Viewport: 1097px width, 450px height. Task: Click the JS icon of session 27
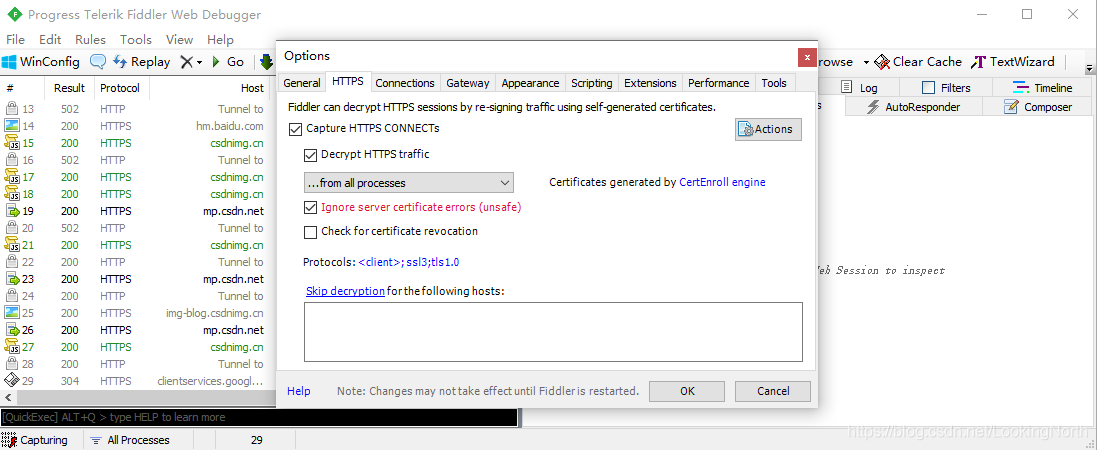(11, 346)
